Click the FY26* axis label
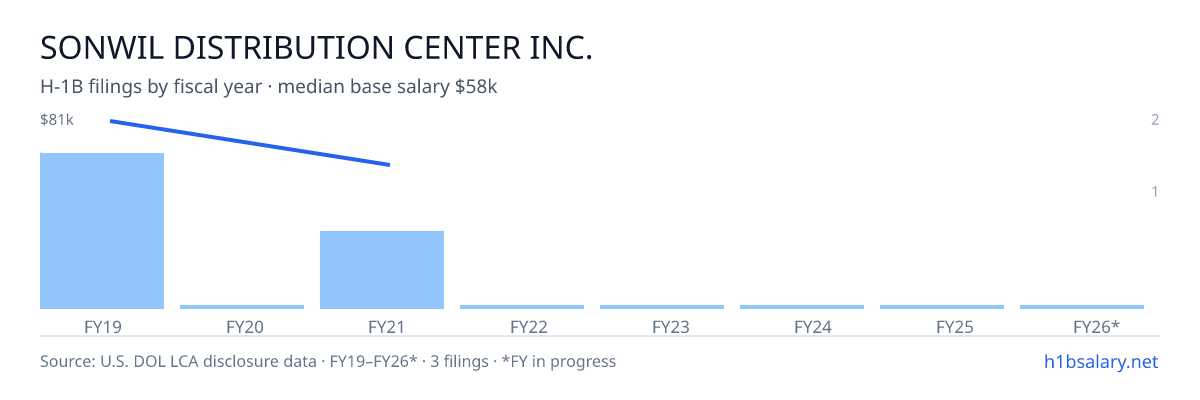The width and height of the screenshot is (1200, 400). [x=1096, y=326]
